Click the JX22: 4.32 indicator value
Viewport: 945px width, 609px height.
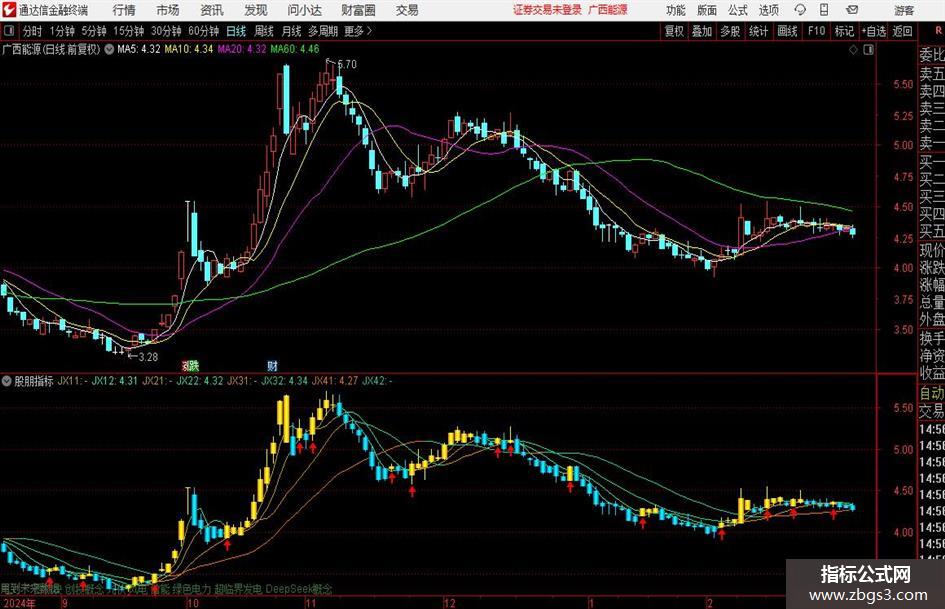[x=199, y=381]
